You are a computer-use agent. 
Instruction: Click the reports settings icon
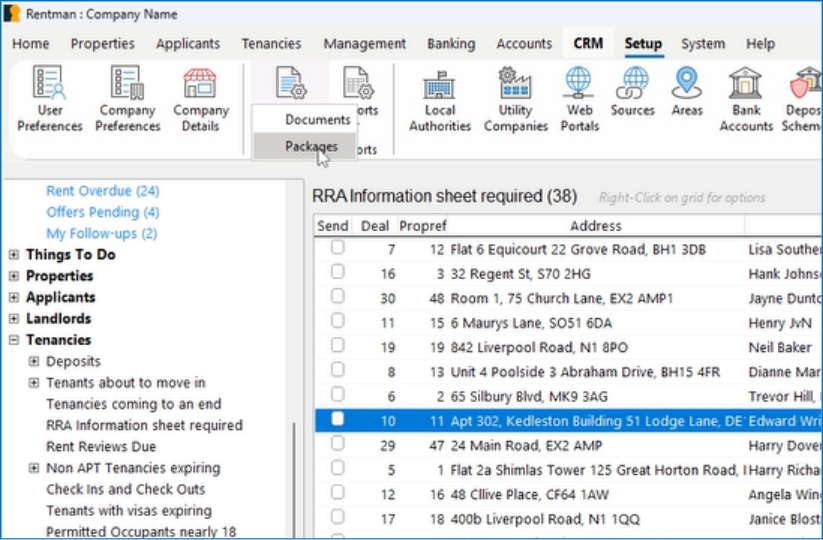(358, 82)
